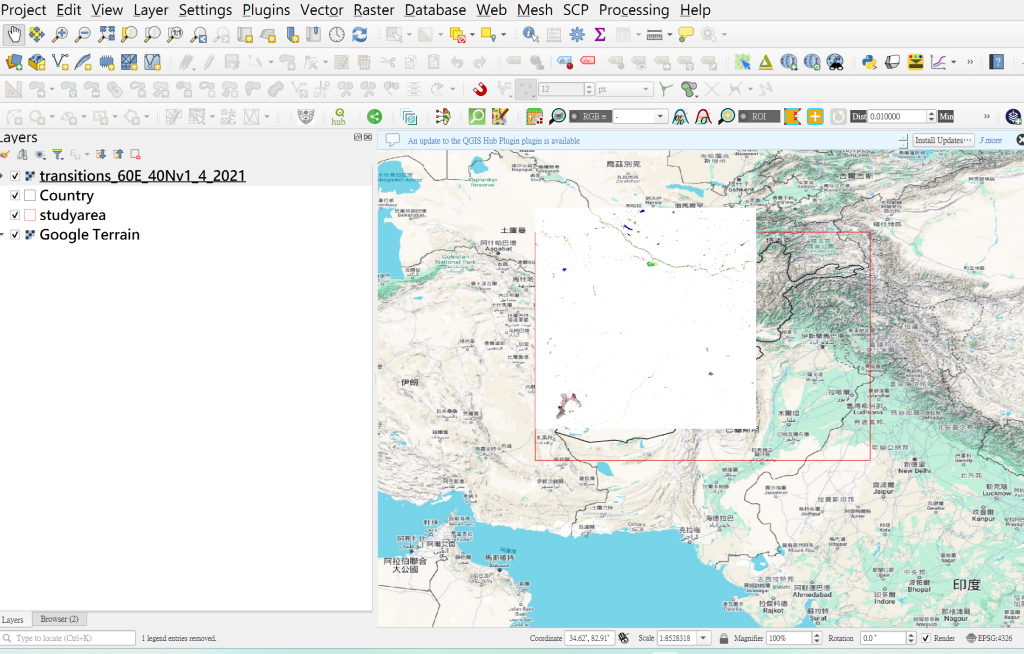
Task: Click the SCP standard deviation stretch icon
Action: [x=703, y=116]
